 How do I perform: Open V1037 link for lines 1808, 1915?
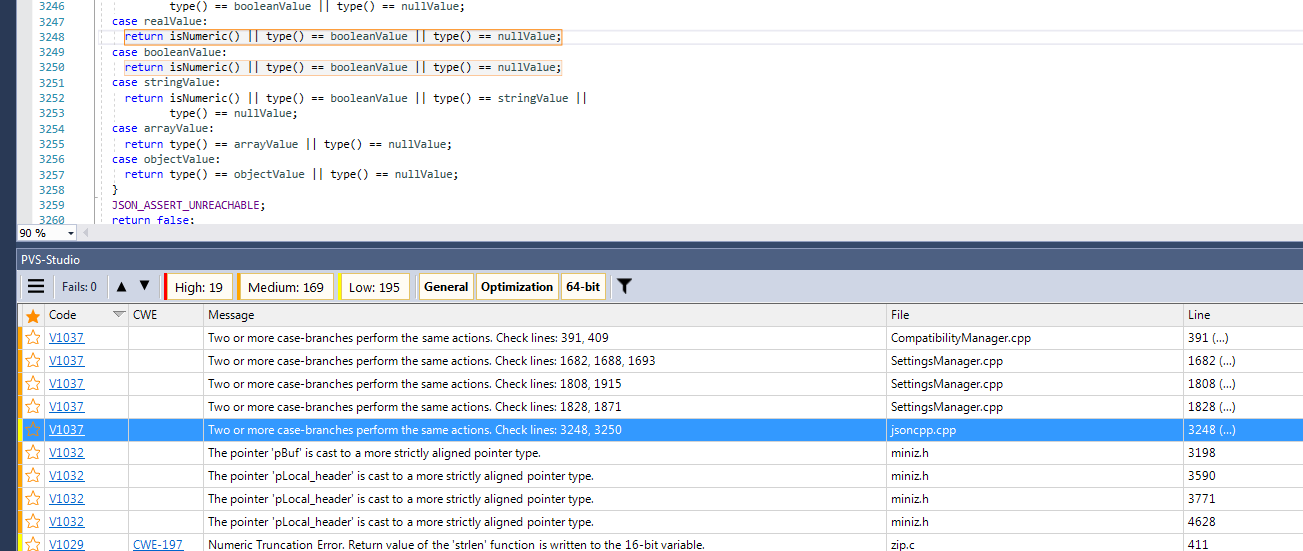[x=66, y=384]
